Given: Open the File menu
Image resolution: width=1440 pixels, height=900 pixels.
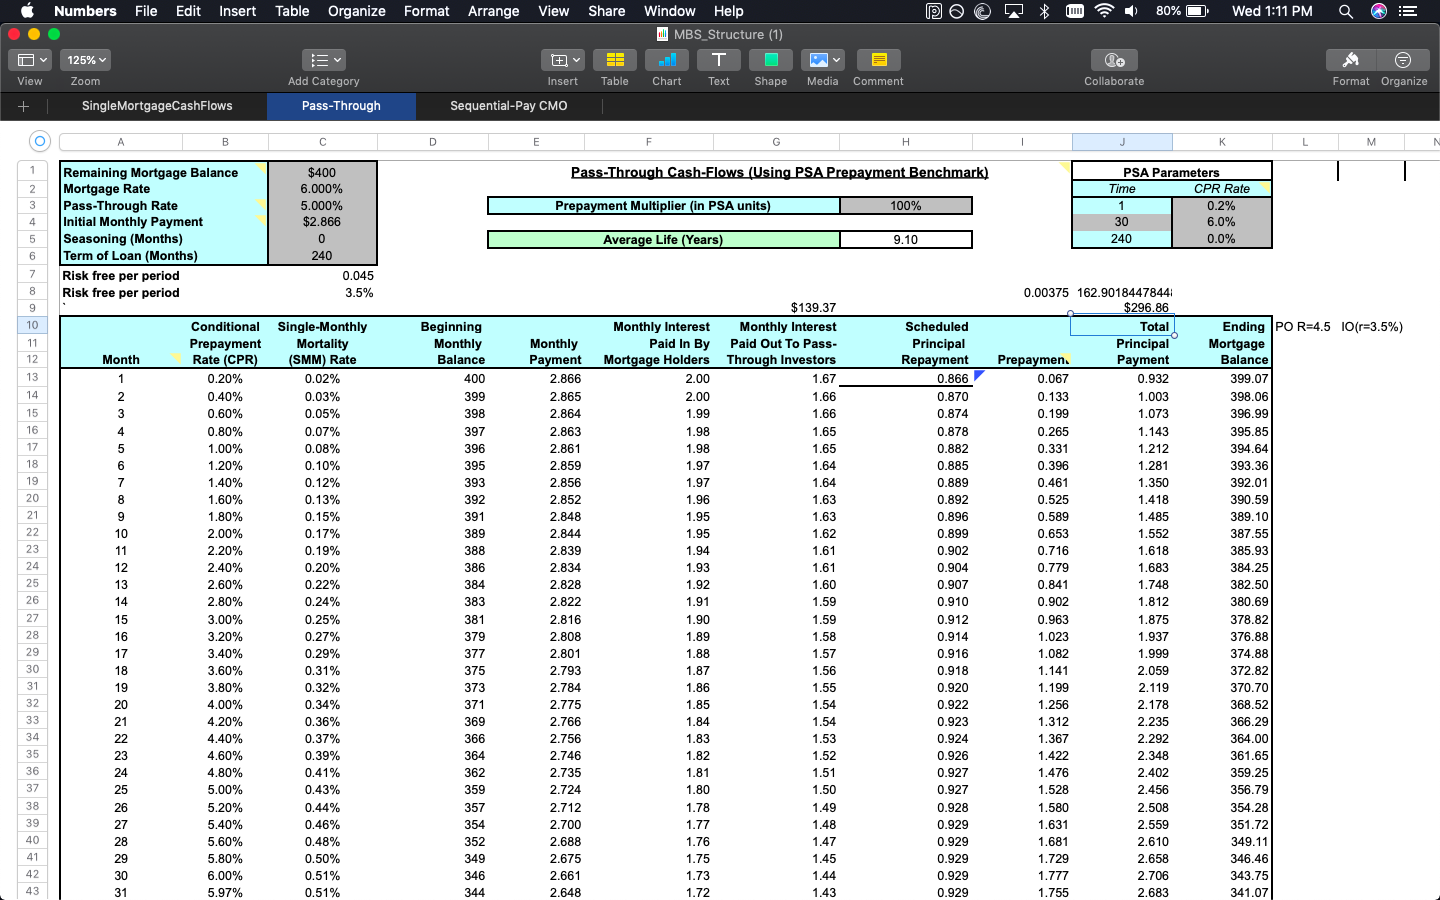Looking at the screenshot, I should 146,11.
